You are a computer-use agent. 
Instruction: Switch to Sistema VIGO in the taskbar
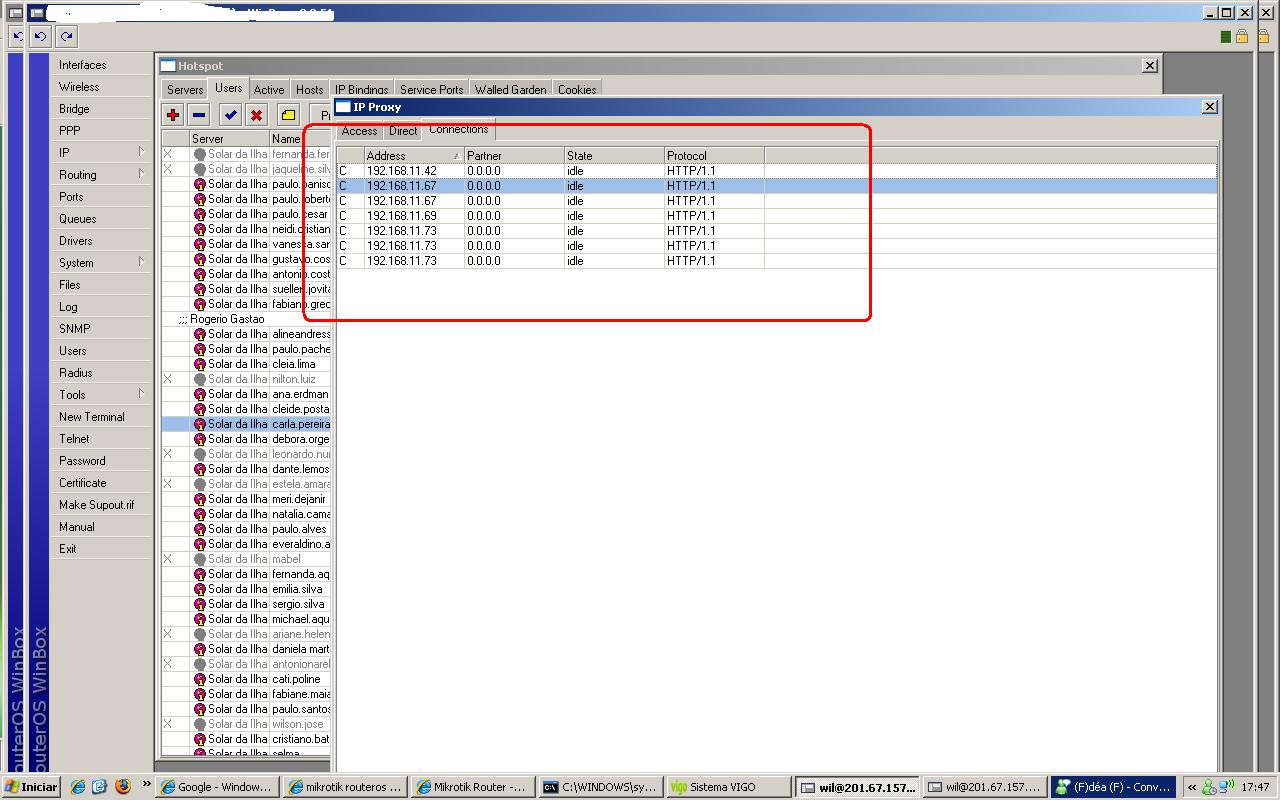click(727, 787)
